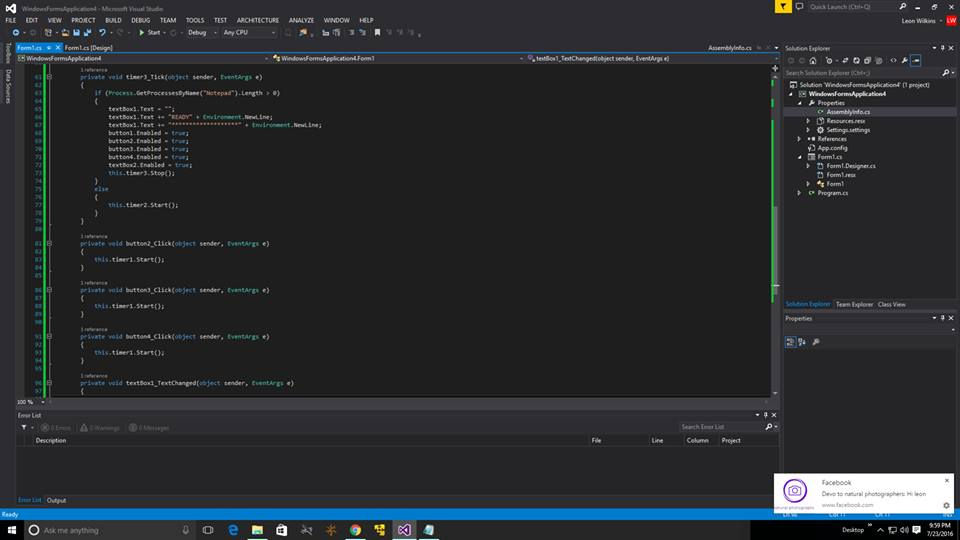Select AssemblyInfo.cs in Solution Explorer

848,112
